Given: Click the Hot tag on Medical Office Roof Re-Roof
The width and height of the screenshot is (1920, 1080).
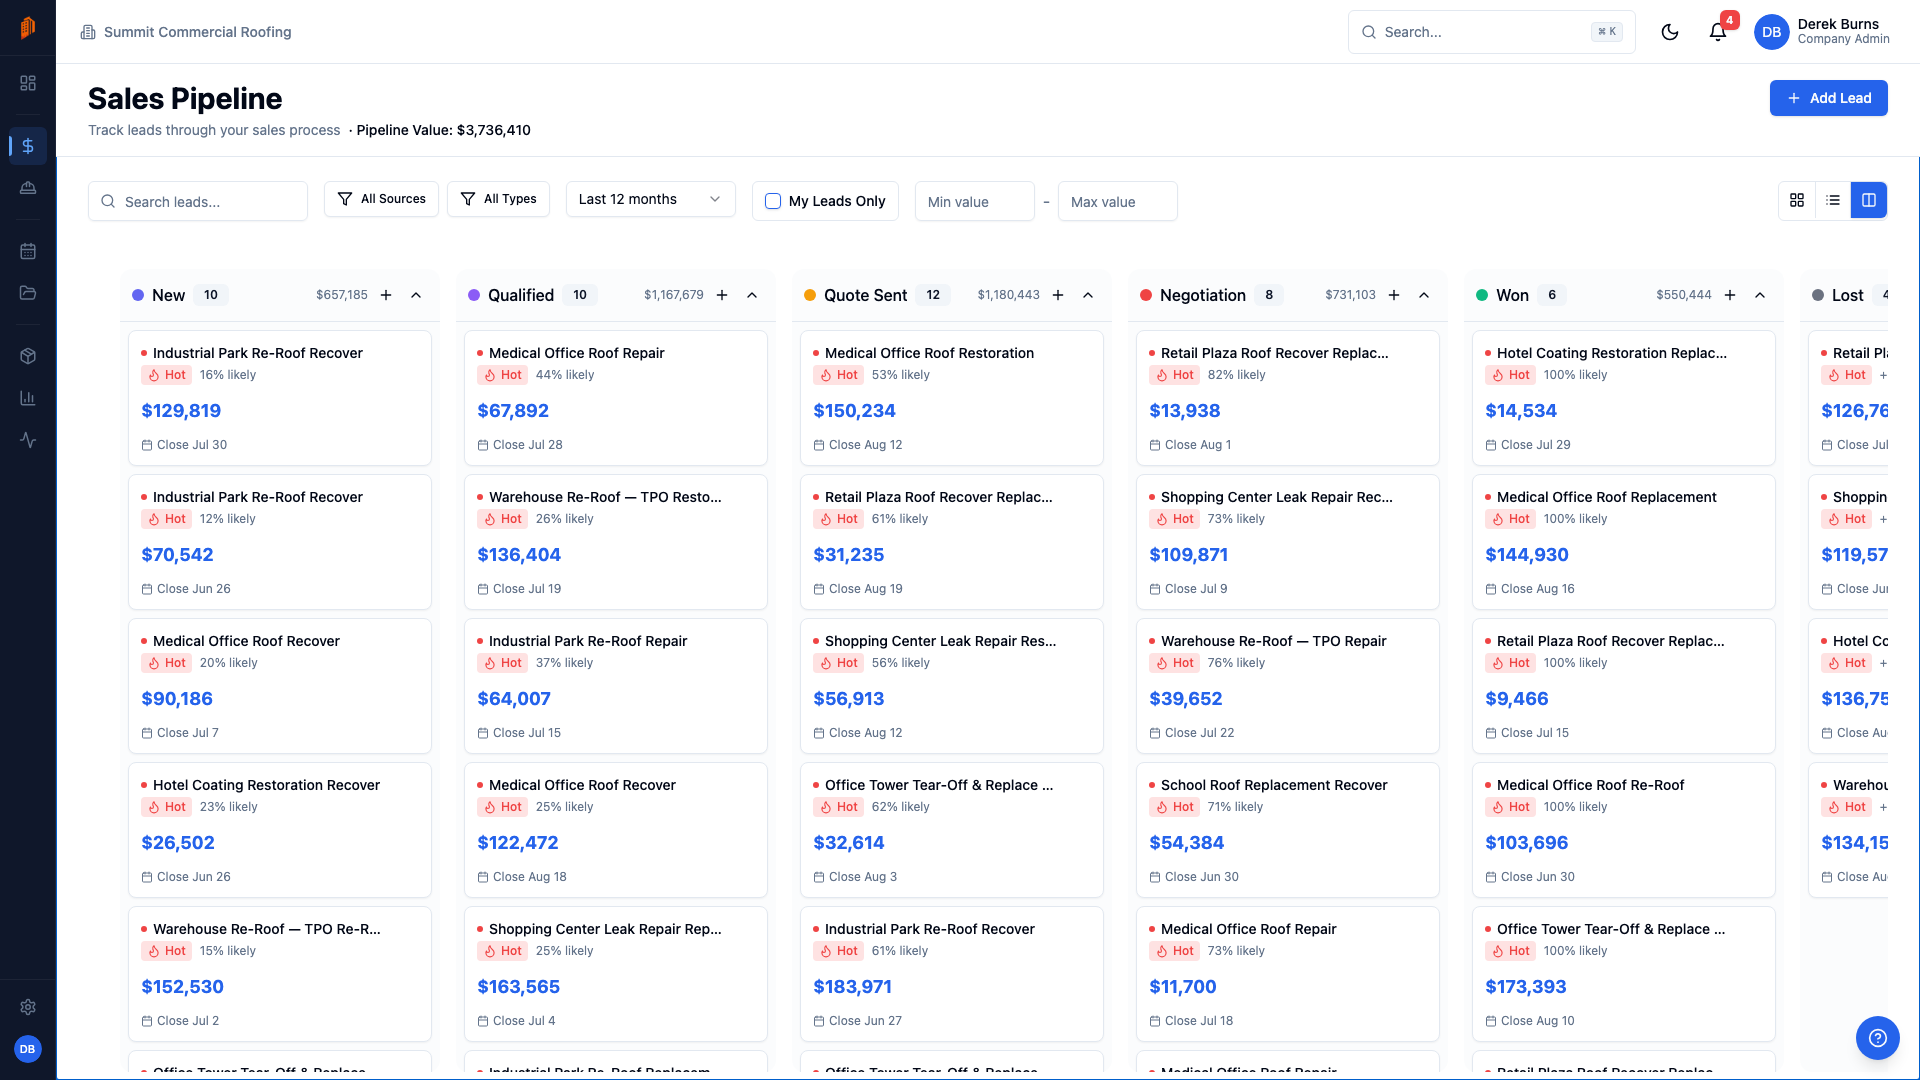Looking at the screenshot, I should pos(1511,807).
